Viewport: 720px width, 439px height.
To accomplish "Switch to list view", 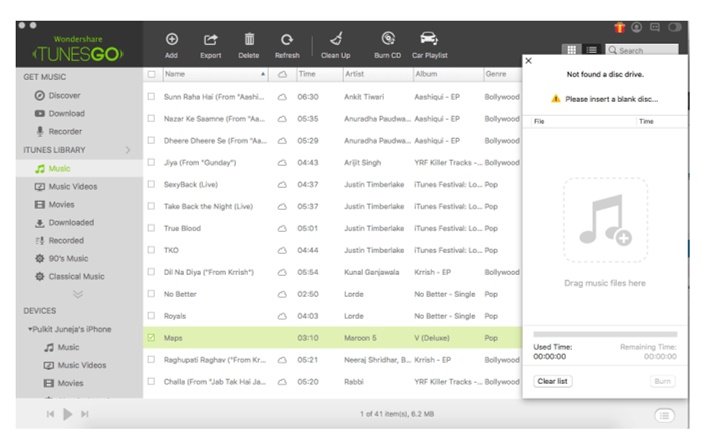I will coord(591,50).
